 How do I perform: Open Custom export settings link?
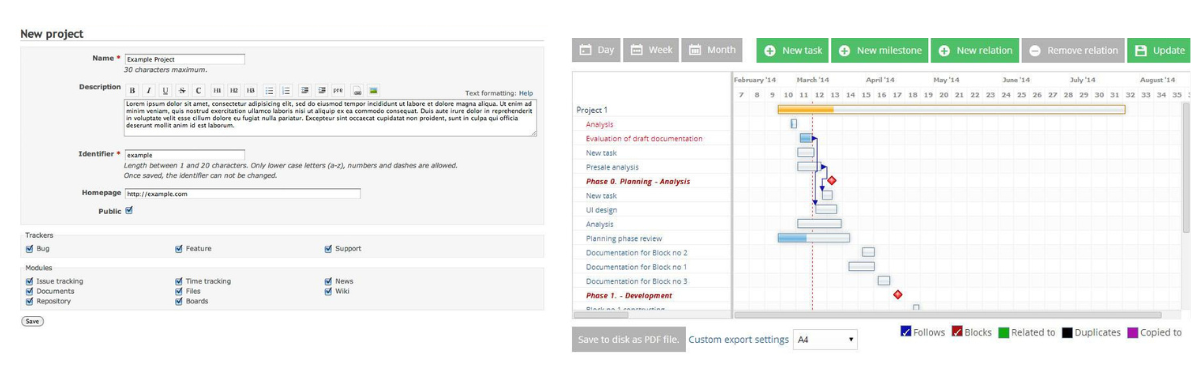click(x=738, y=340)
